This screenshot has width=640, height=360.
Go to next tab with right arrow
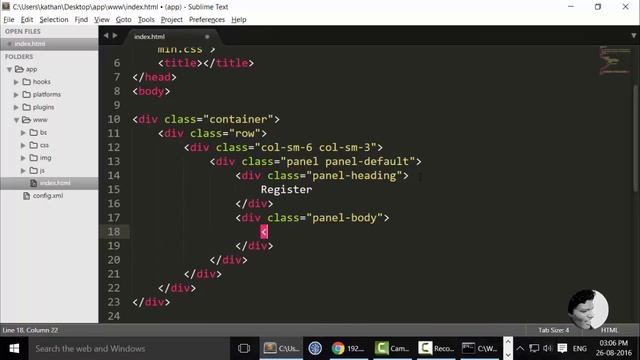[115, 36]
